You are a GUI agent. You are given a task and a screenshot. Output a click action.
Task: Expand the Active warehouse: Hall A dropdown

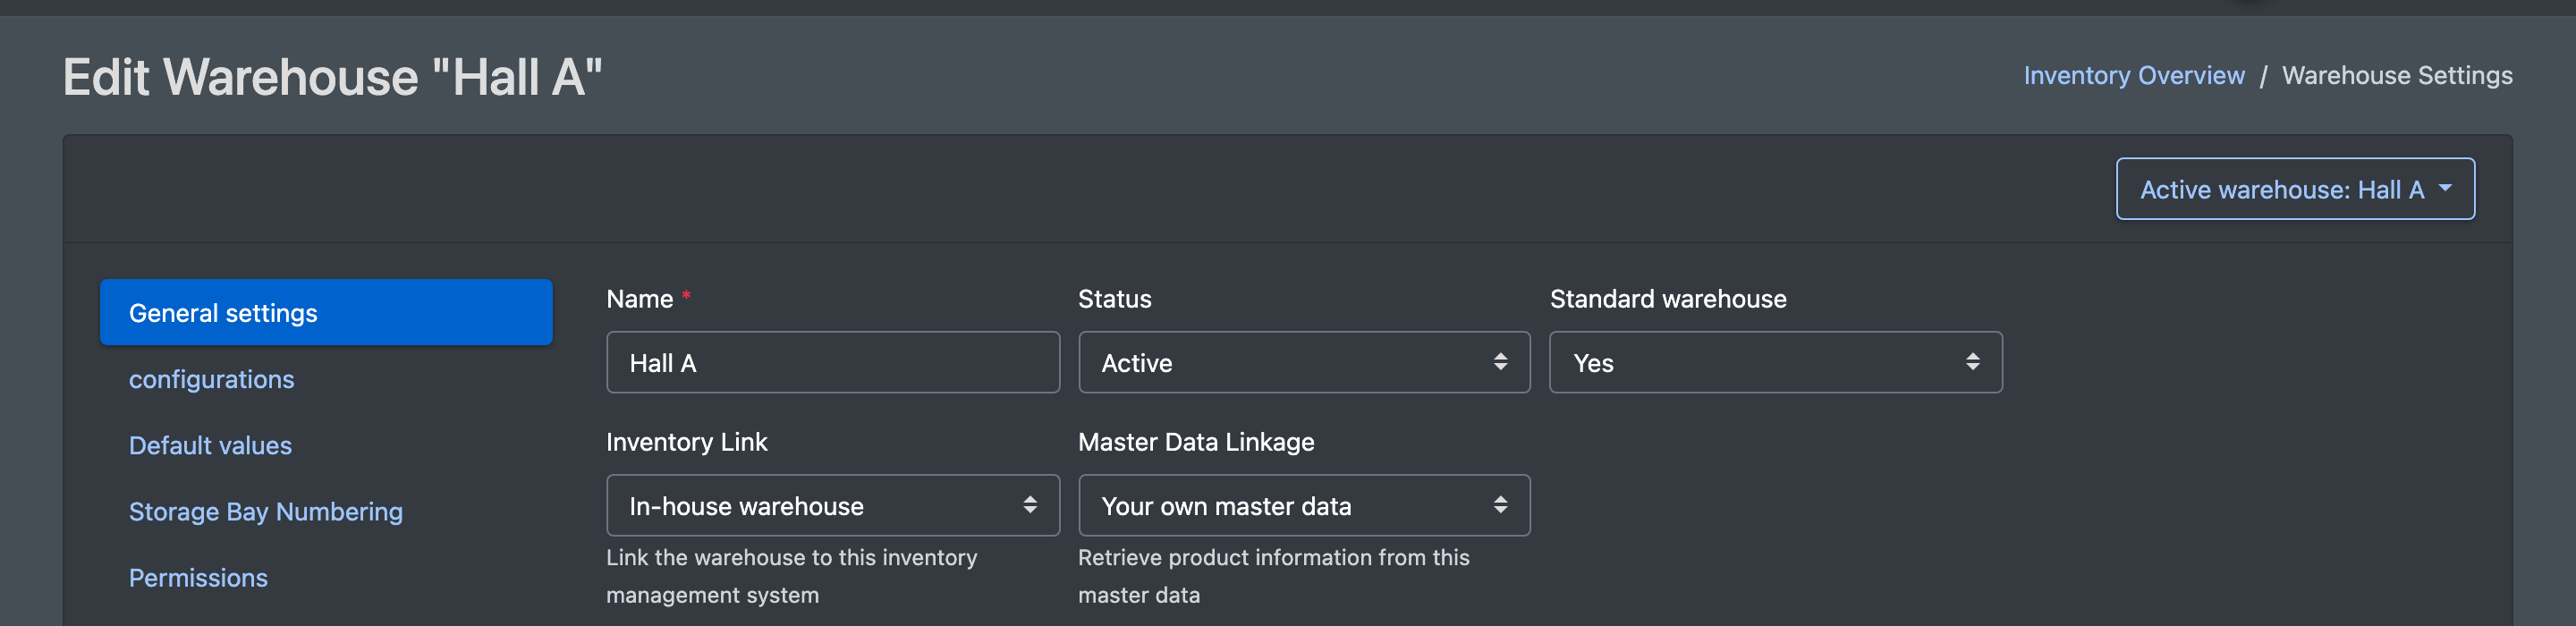coord(2295,189)
